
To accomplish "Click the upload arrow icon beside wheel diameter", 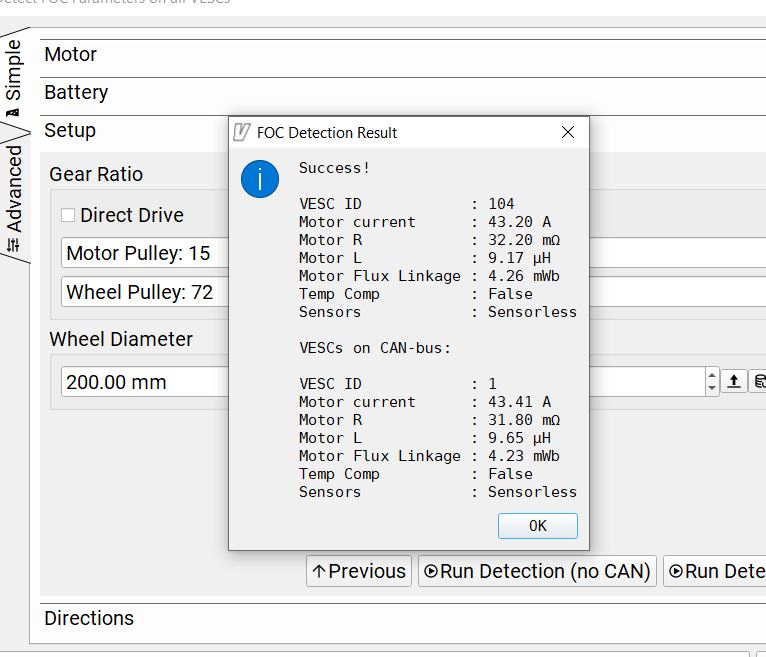I will tap(734, 381).
